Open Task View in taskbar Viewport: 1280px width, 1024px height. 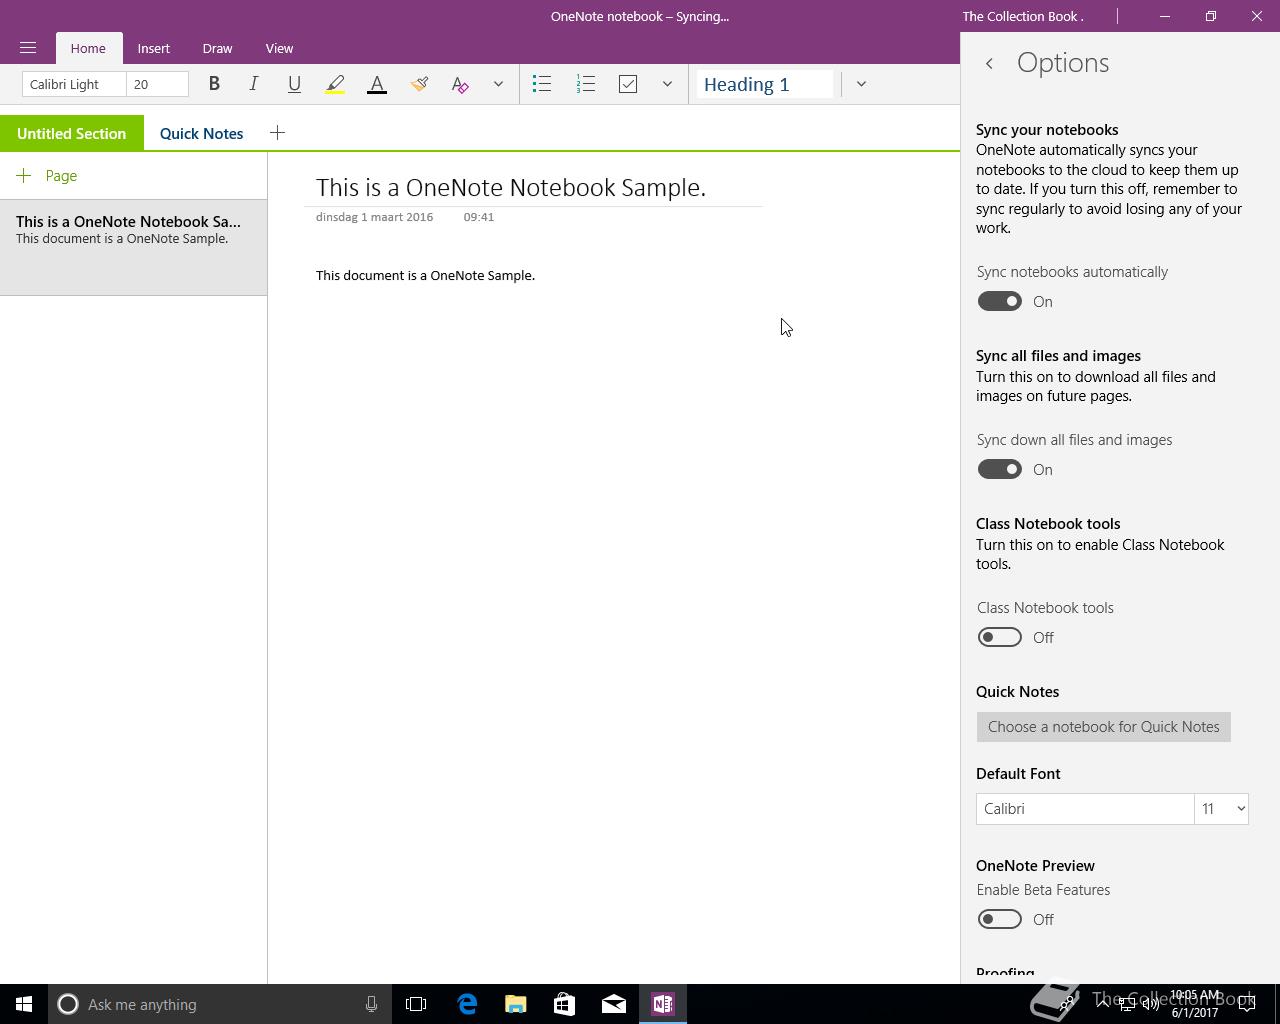pyautogui.click(x=416, y=1004)
